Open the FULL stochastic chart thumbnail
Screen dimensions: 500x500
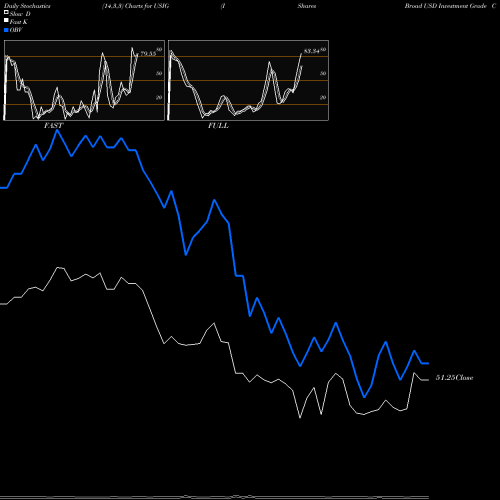[248, 80]
